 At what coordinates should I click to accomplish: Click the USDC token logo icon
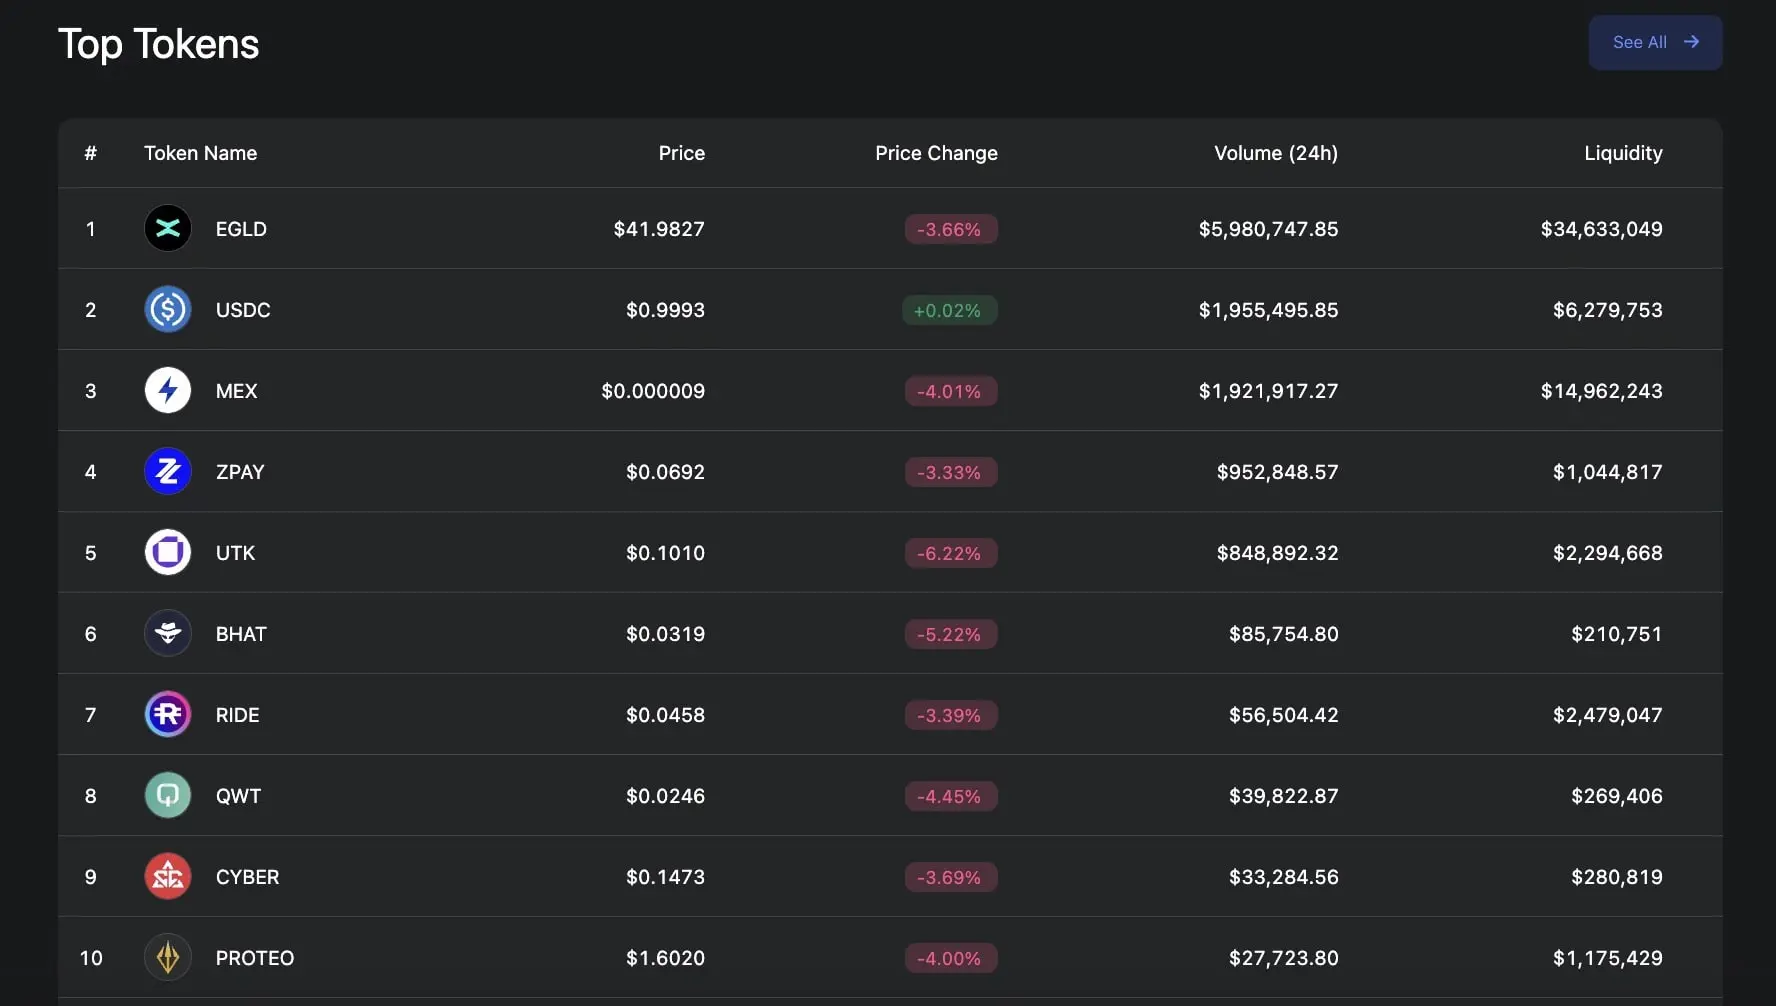tap(168, 310)
